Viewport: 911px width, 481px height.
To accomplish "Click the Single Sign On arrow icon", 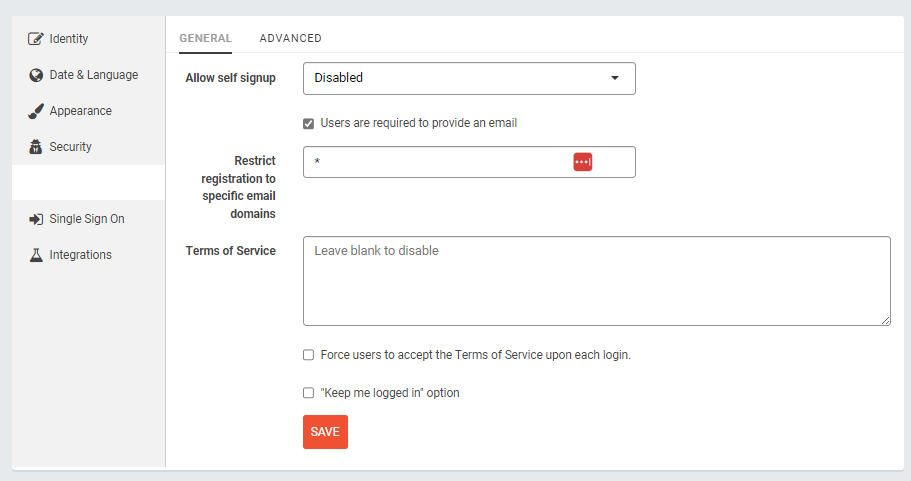I will tap(36, 219).
